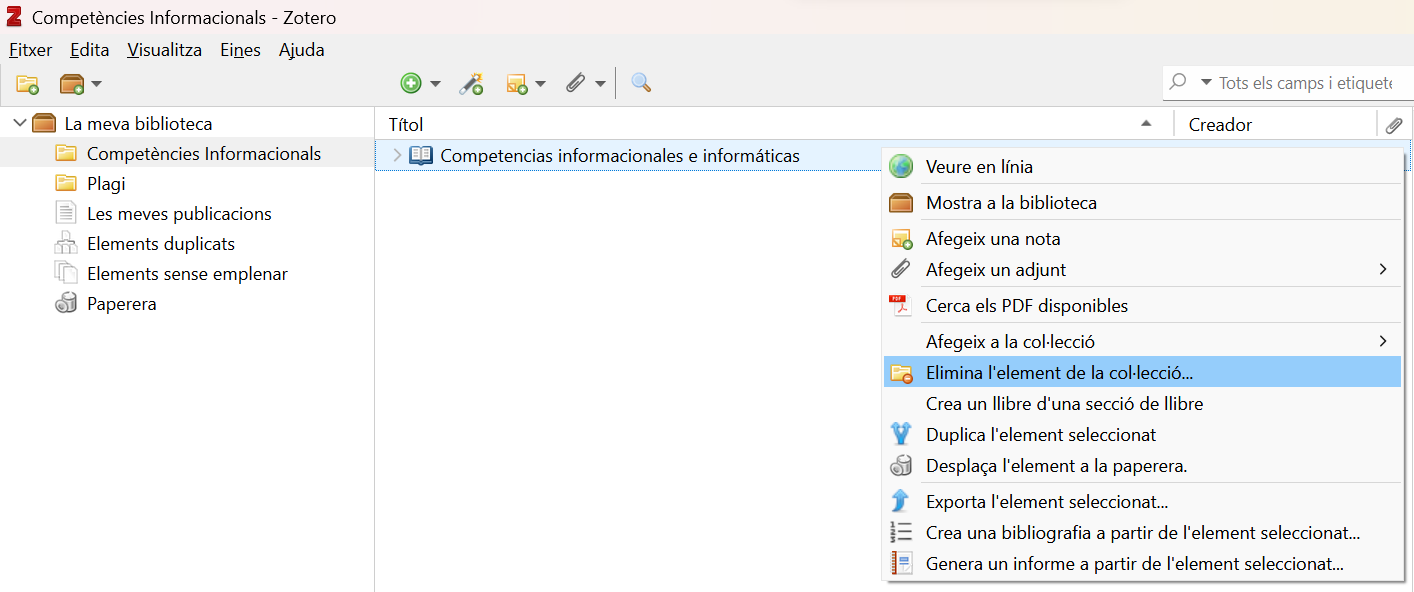Expand the 'Competencias informacionales e informáticas' item

(x=396, y=155)
